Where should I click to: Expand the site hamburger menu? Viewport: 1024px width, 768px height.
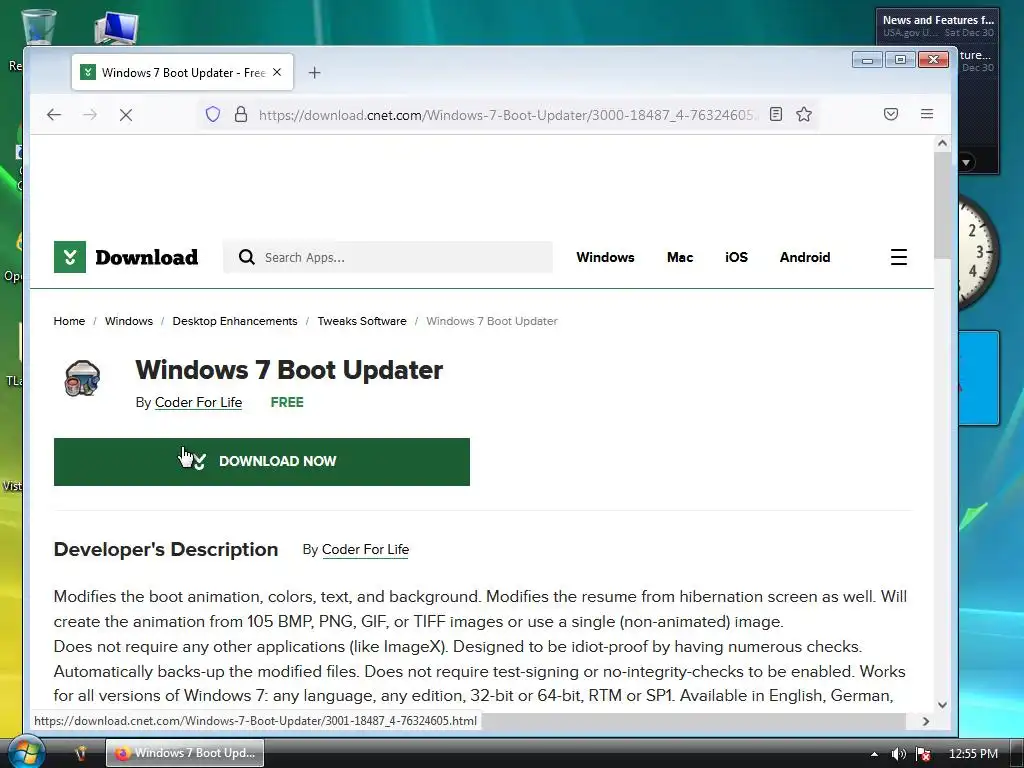899,257
